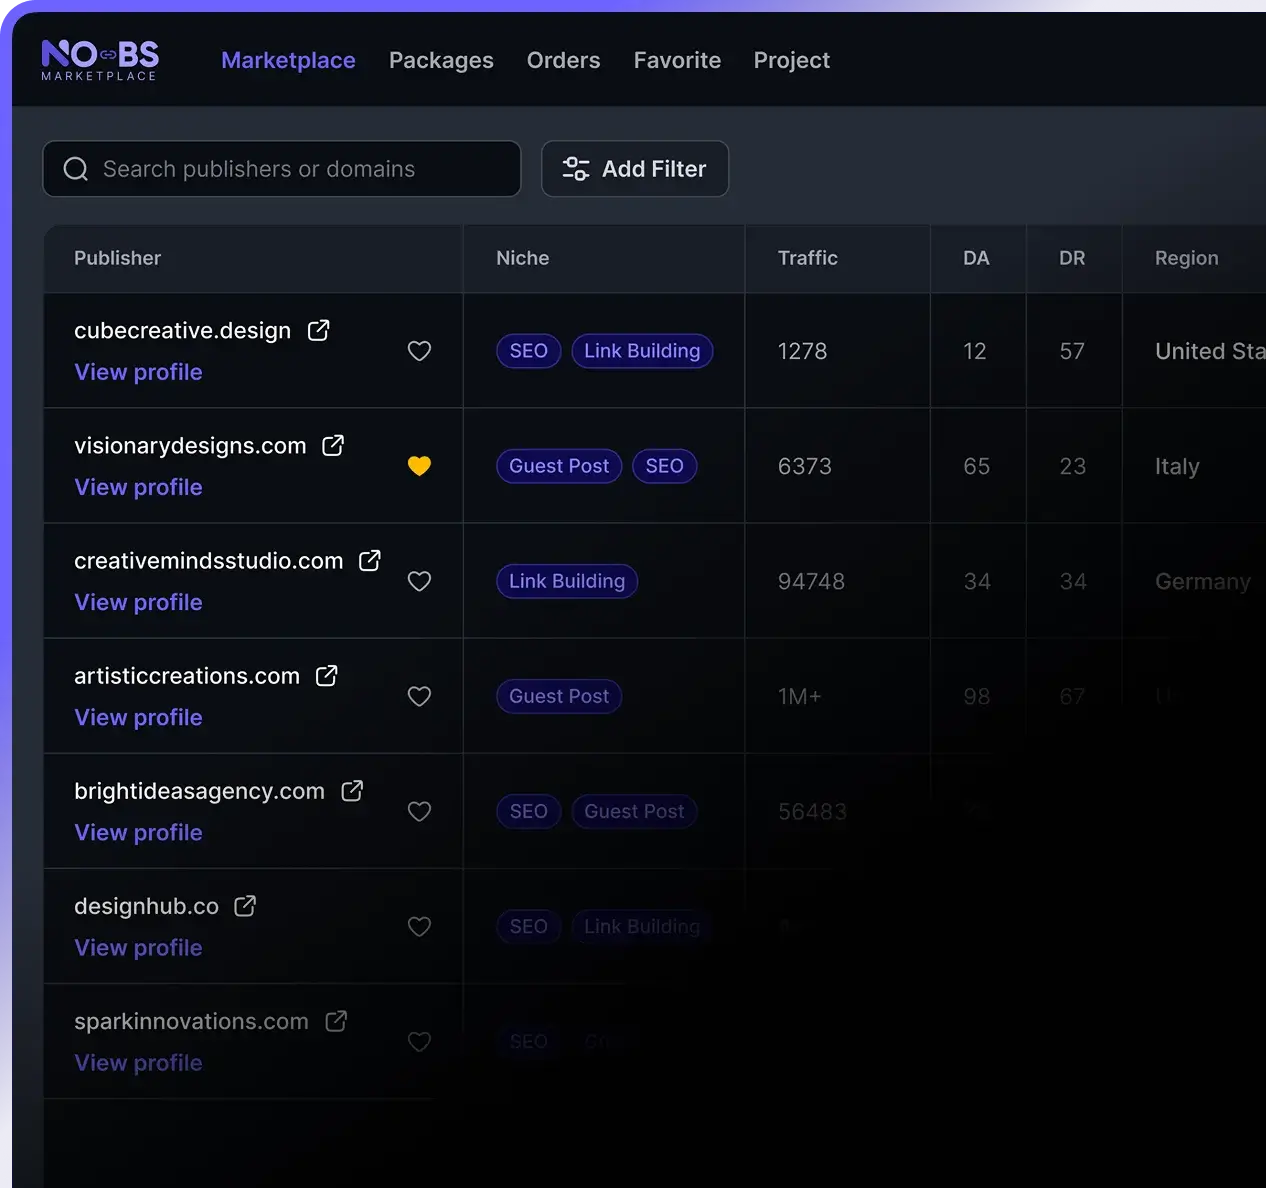Click the search magnifier icon
Image resolution: width=1266 pixels, height=1188 pixels.
75,168
